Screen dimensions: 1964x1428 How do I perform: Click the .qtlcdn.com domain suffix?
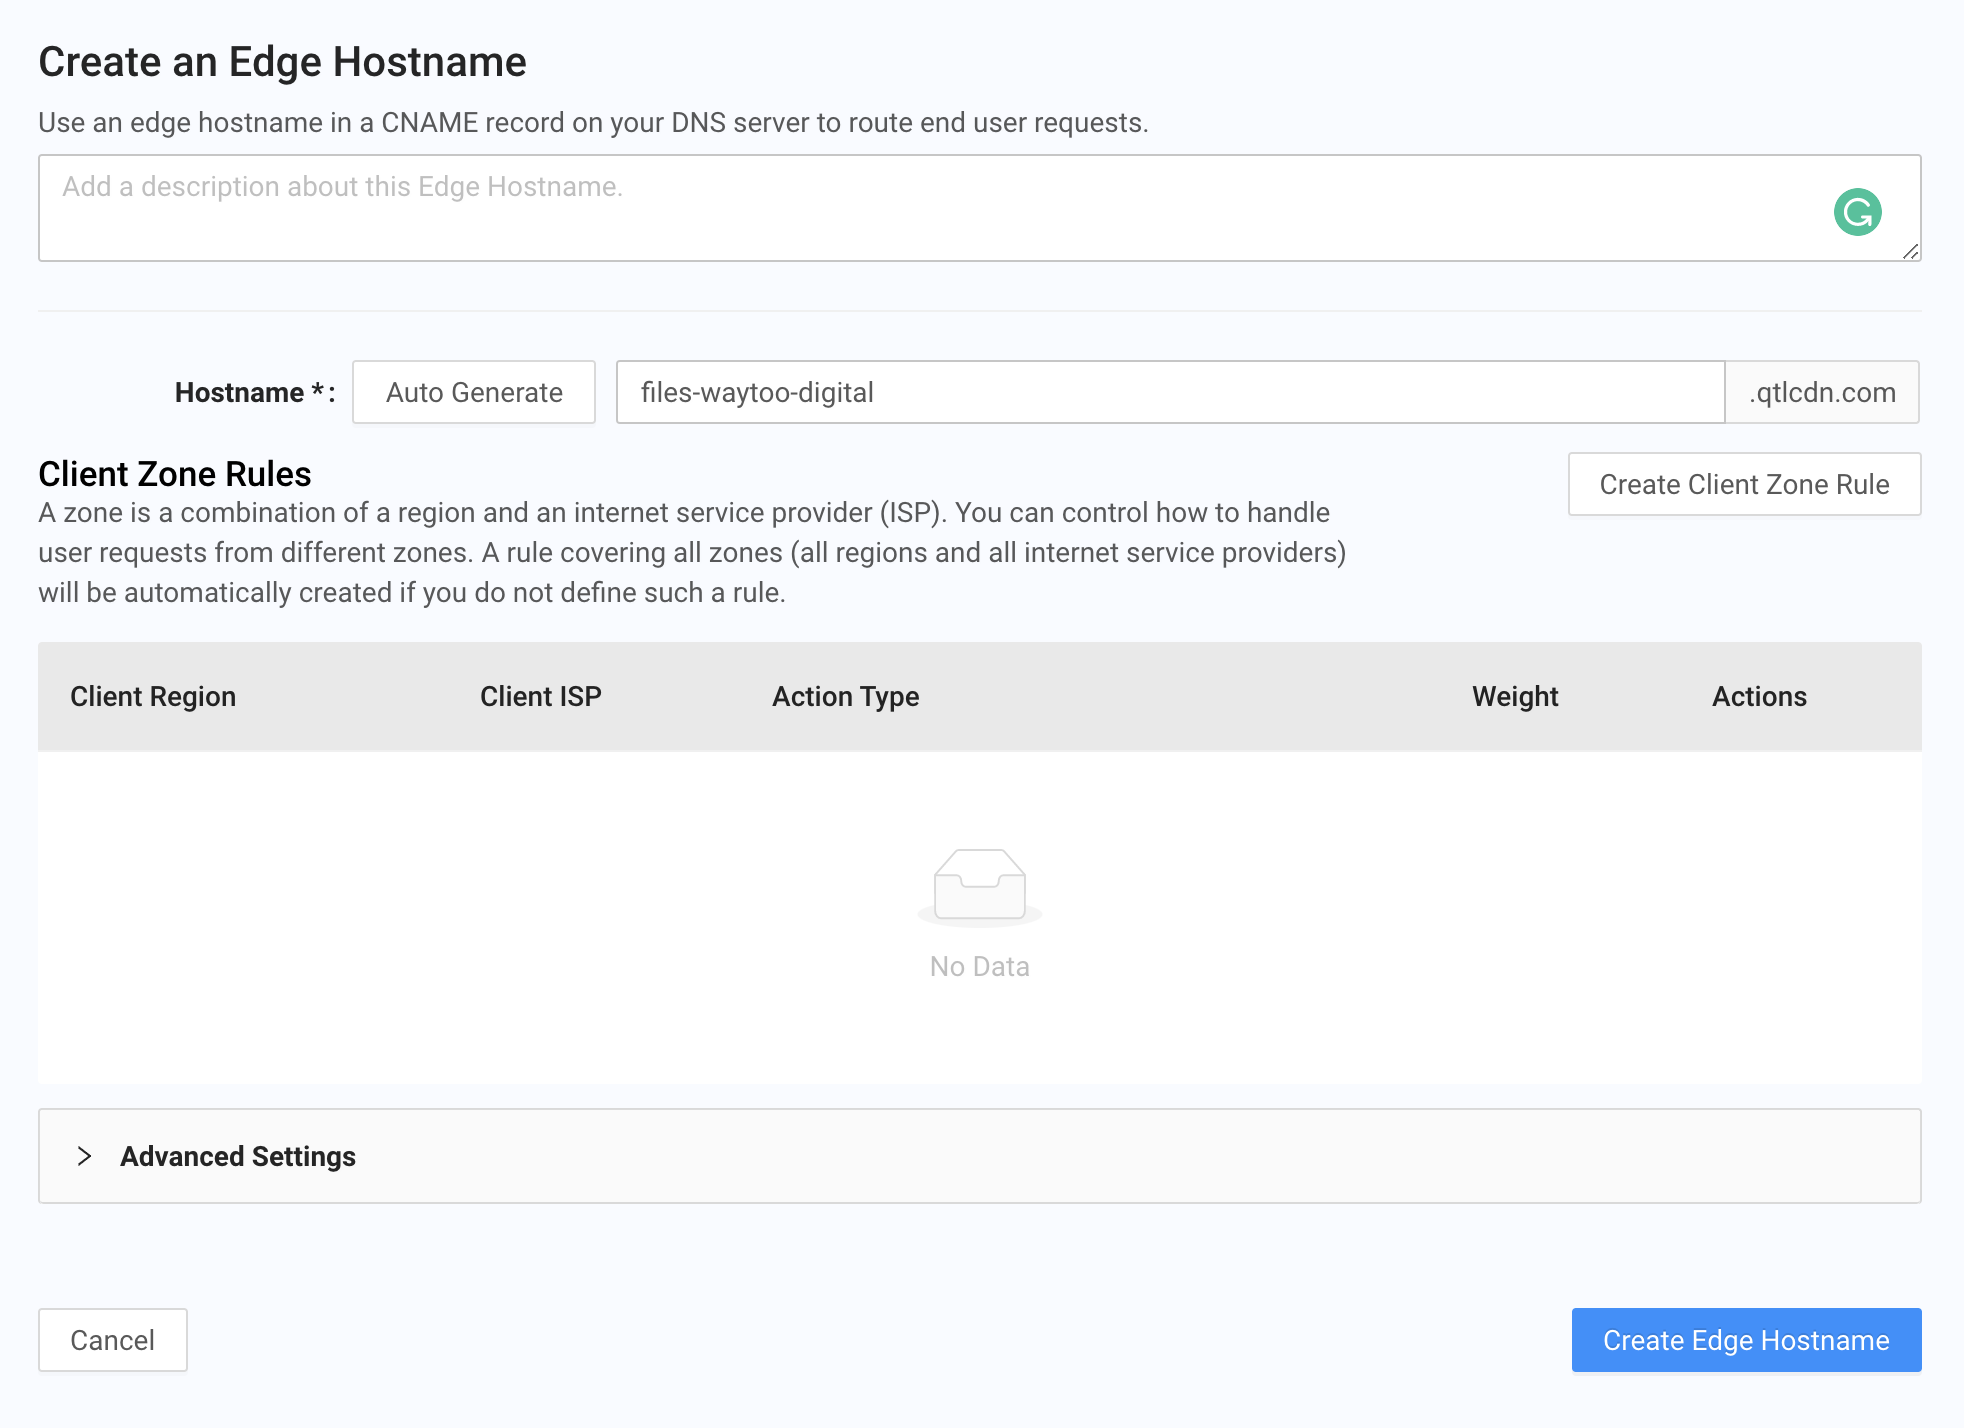click(x=1822, y=392)
